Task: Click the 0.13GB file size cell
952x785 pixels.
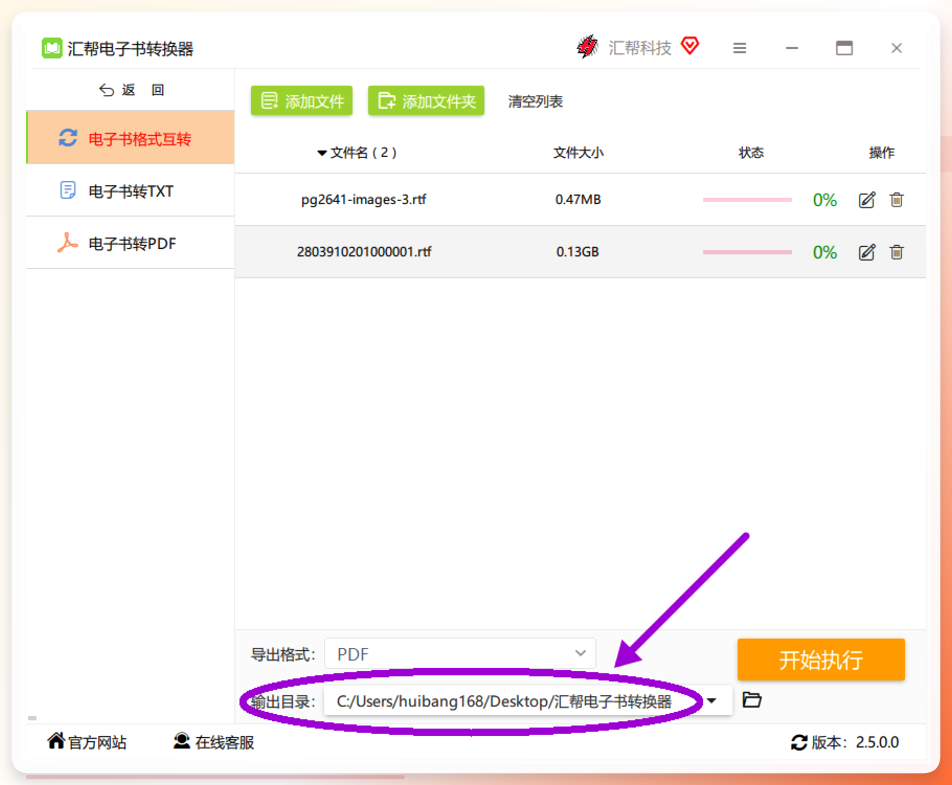Action: (577, 251)
